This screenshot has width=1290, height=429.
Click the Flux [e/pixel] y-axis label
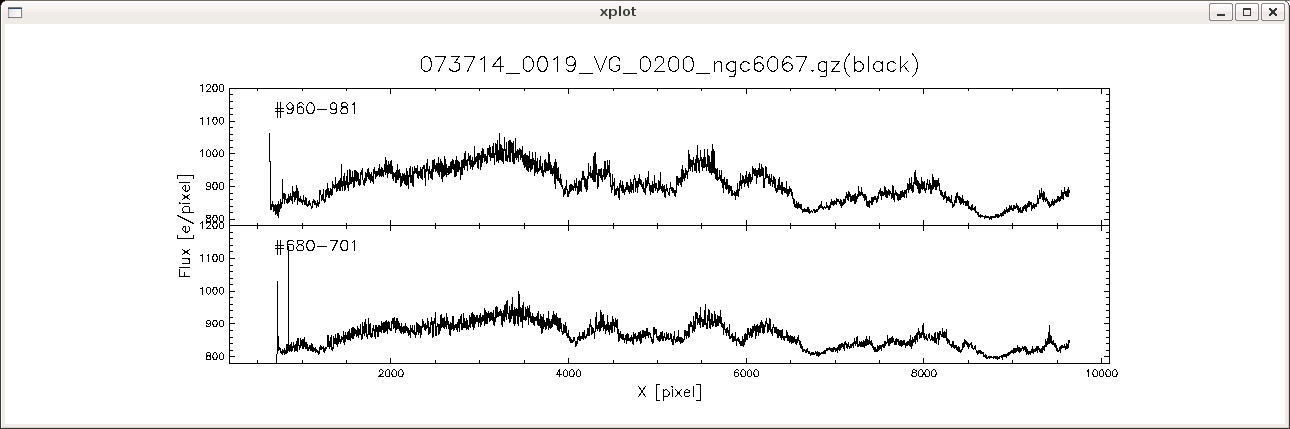coord(187,223)
